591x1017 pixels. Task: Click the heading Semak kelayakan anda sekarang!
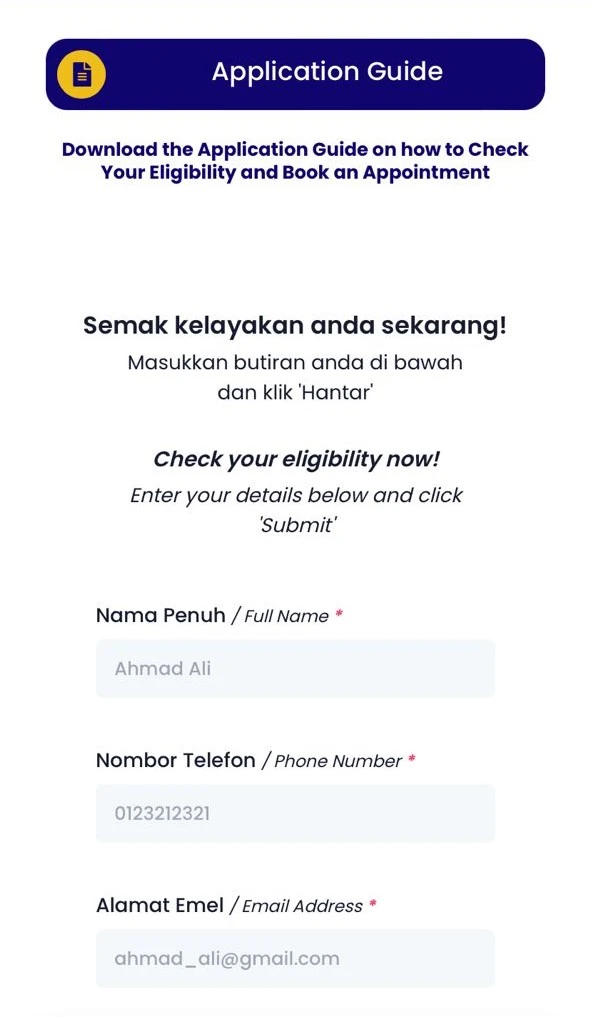[295, 325]
